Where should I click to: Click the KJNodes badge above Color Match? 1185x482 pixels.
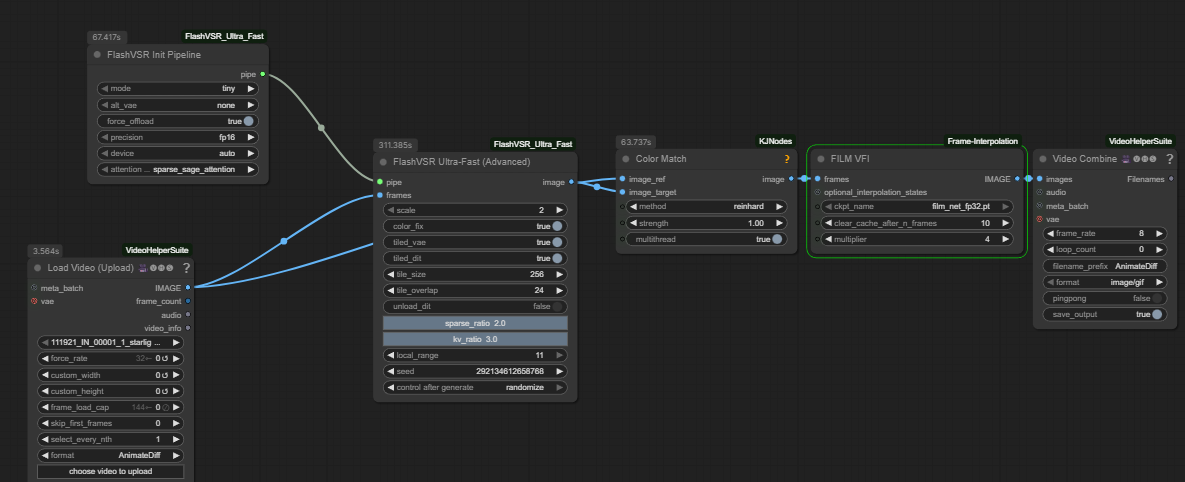point(775,141)
